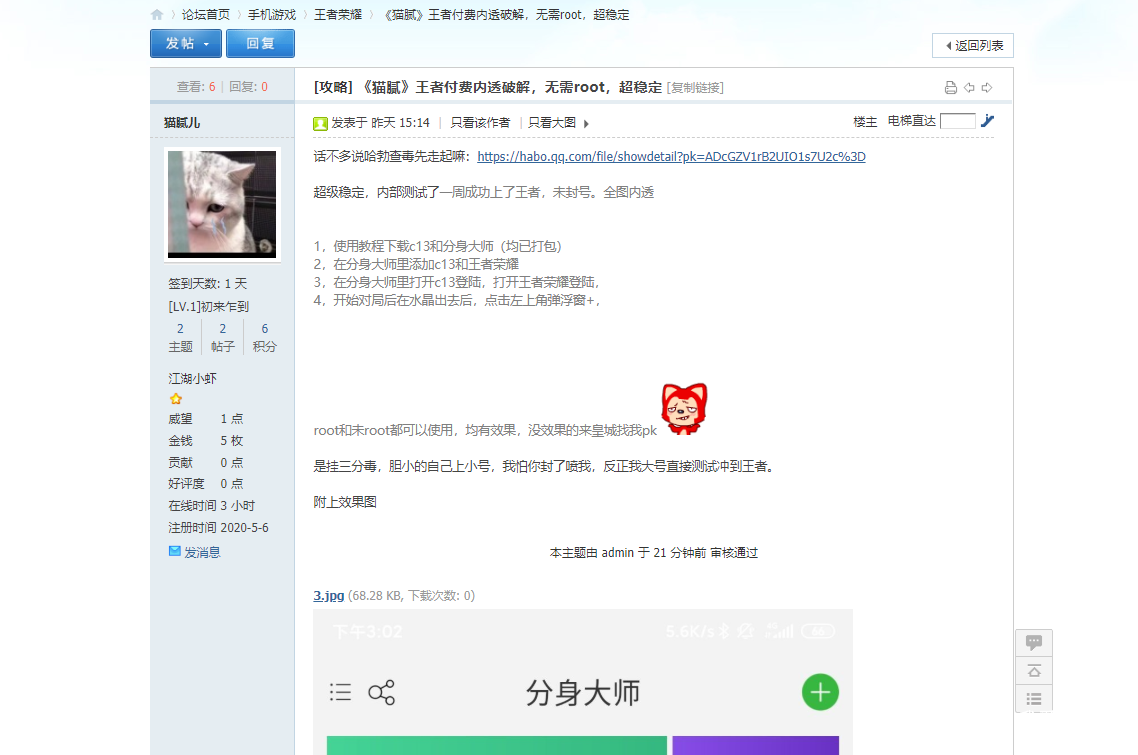Click the 返回列表 back to list button

click(973, 45)
